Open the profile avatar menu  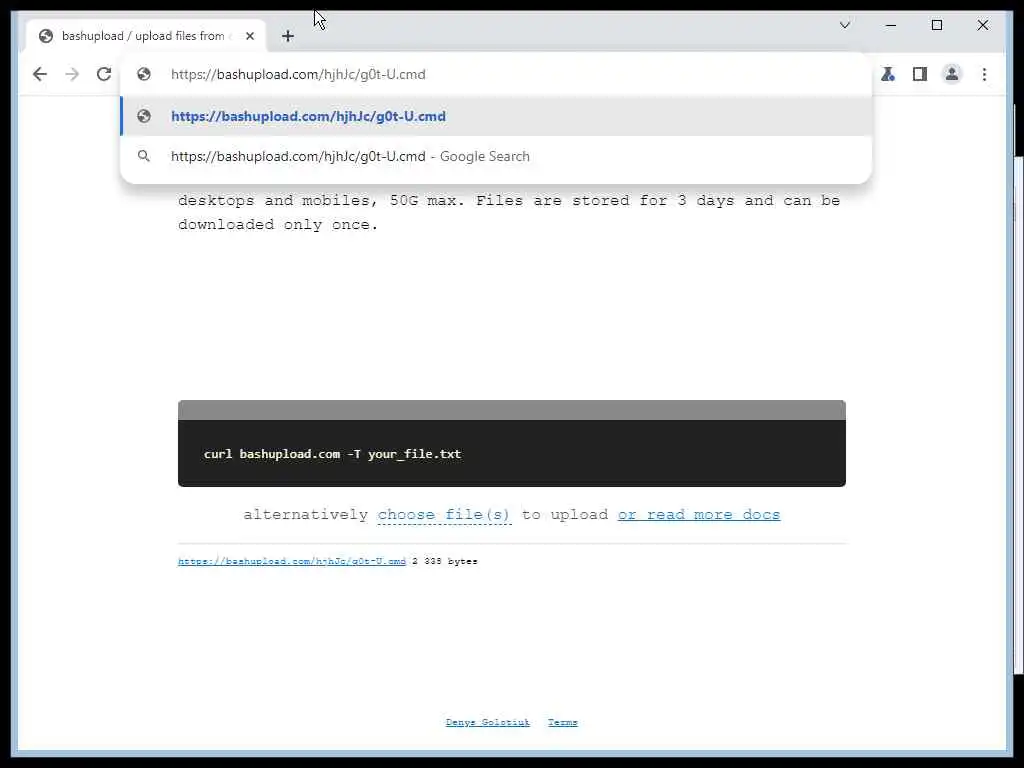952,74
